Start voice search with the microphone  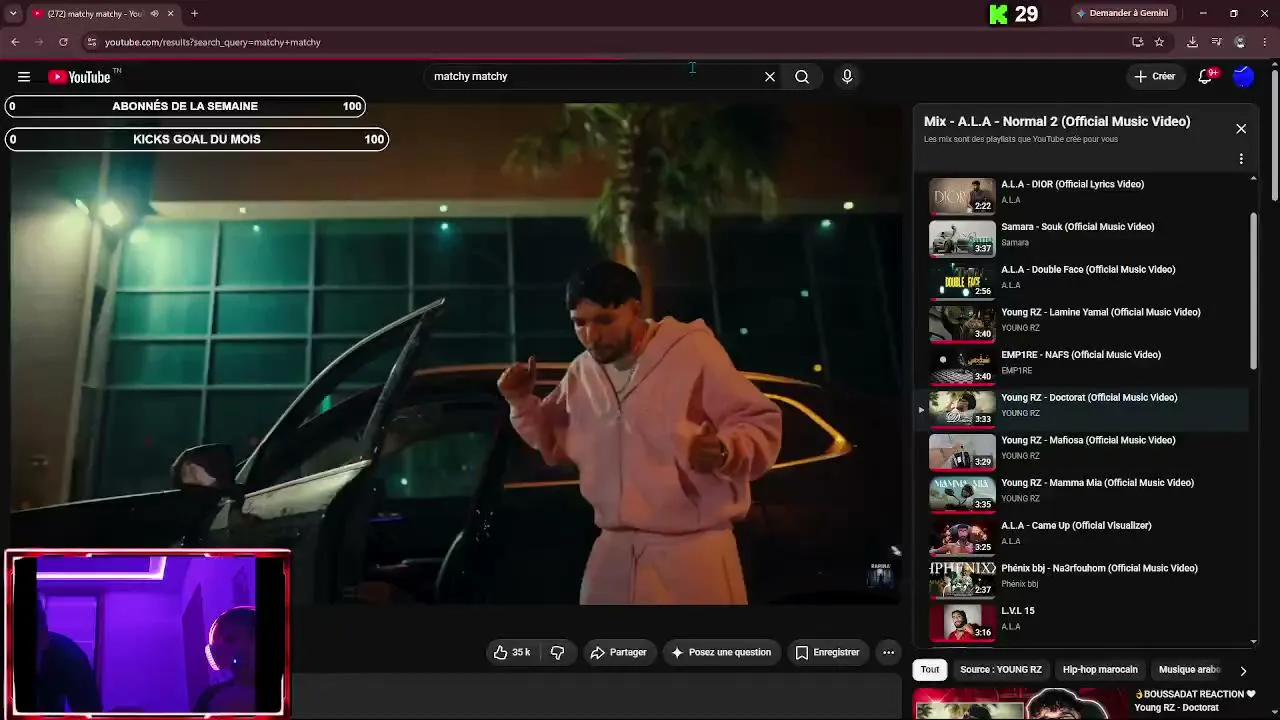(x=847, y=77)
